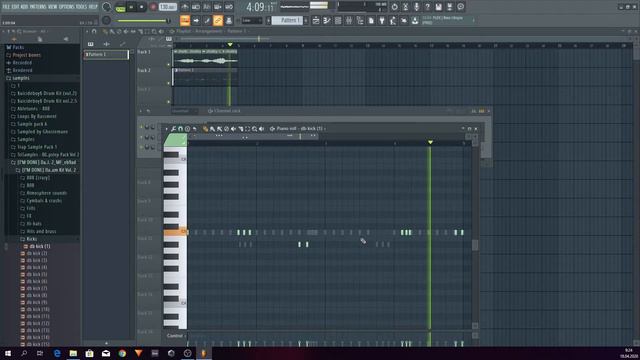Screen dimensions: 640x360
Task: Click the Pattern 1 clip on Track 2
Action: [x=205, y=77]
